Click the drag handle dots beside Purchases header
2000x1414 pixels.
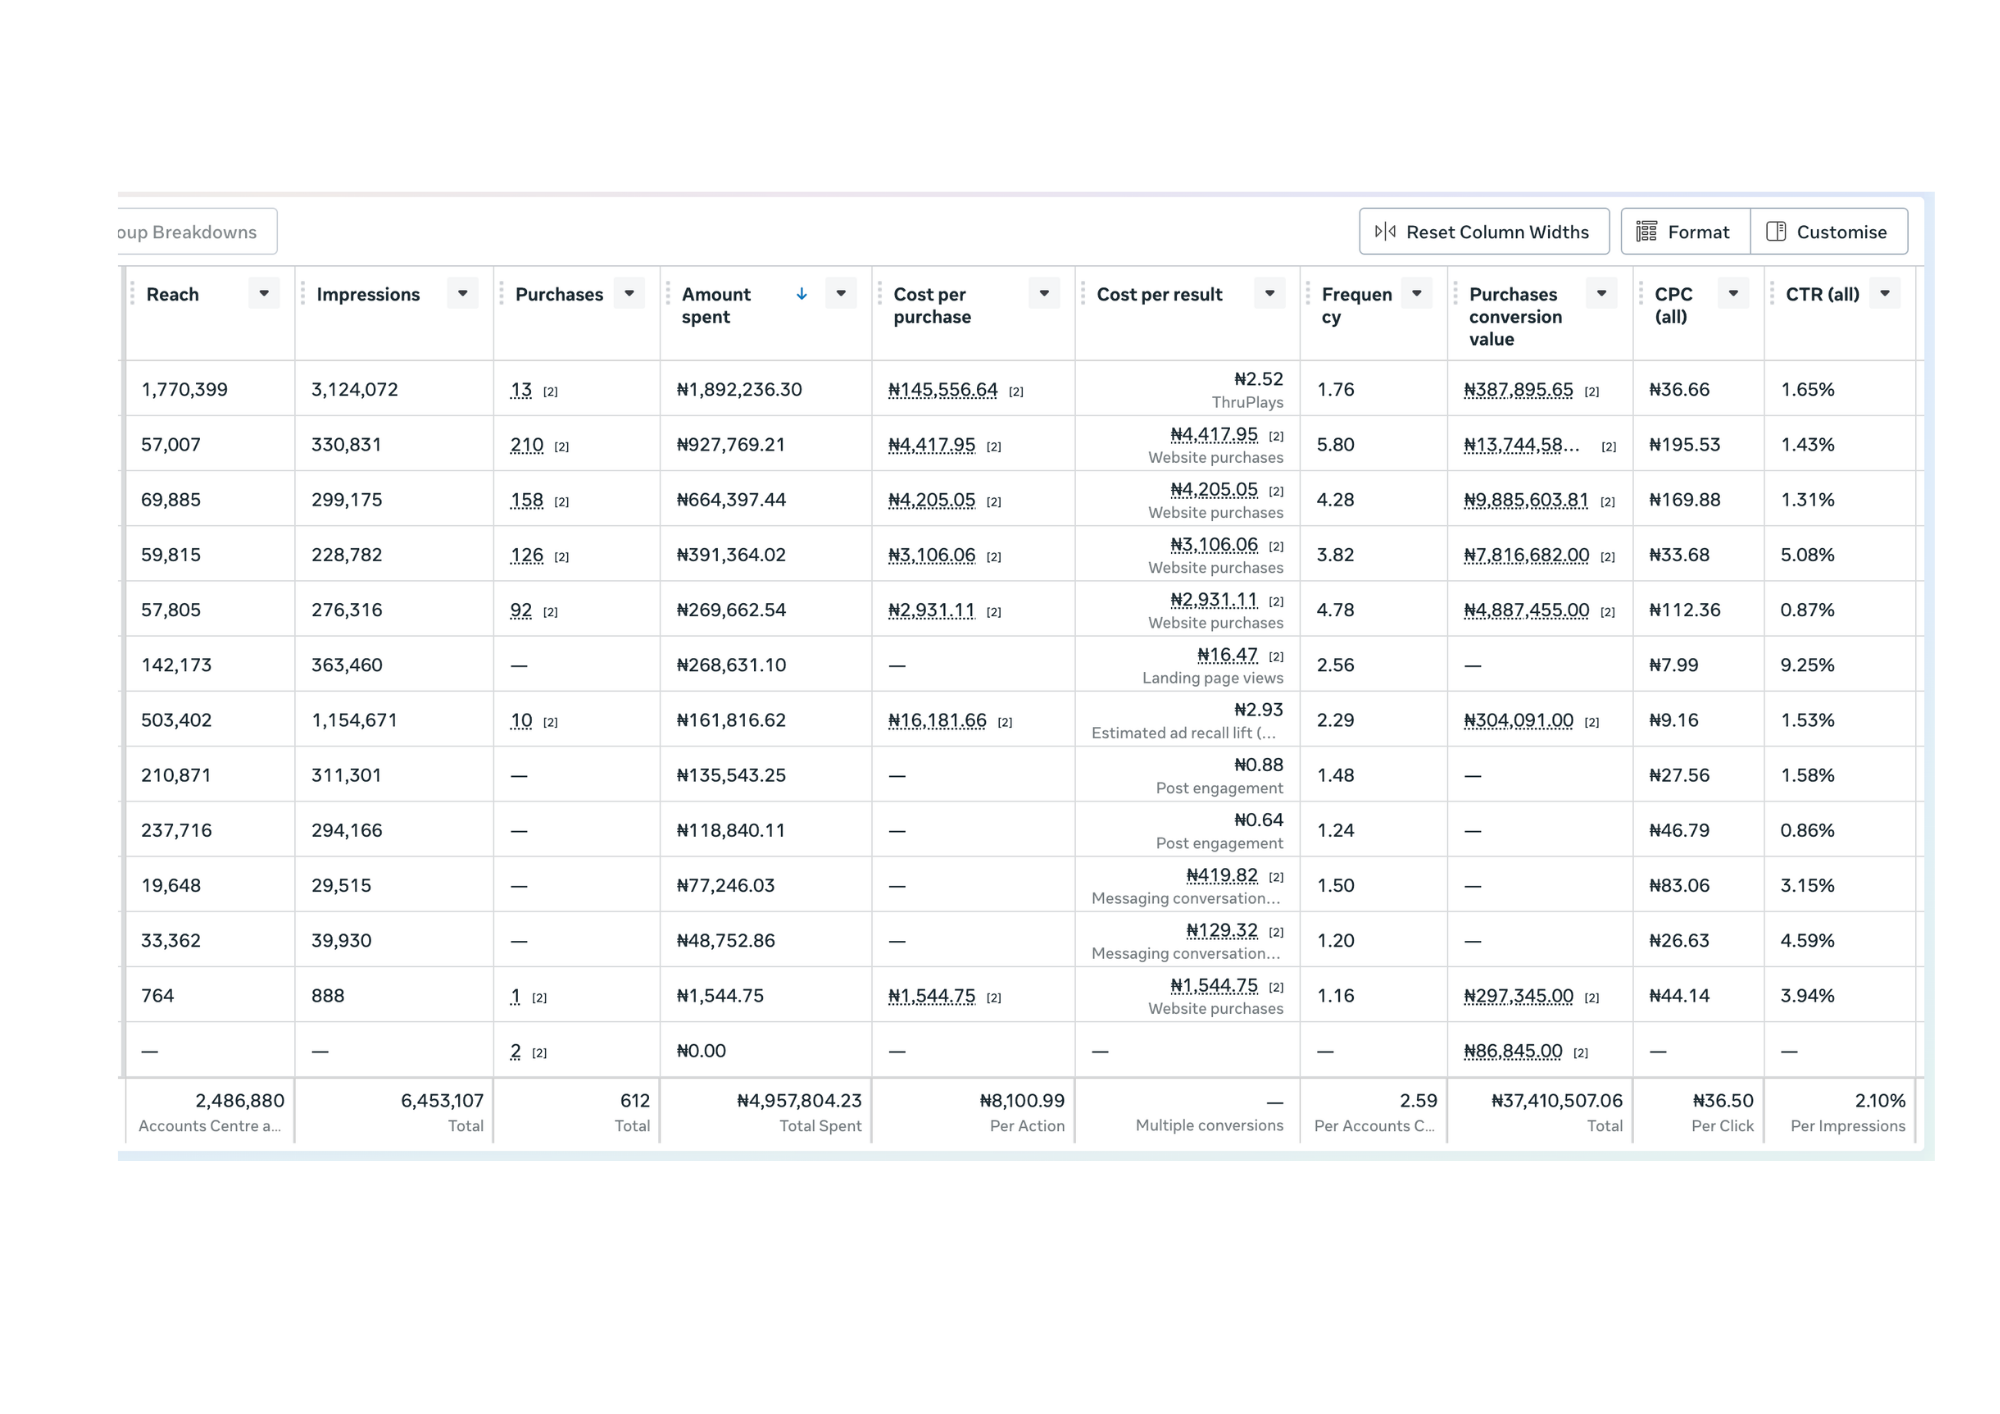(x=501, y=294)
